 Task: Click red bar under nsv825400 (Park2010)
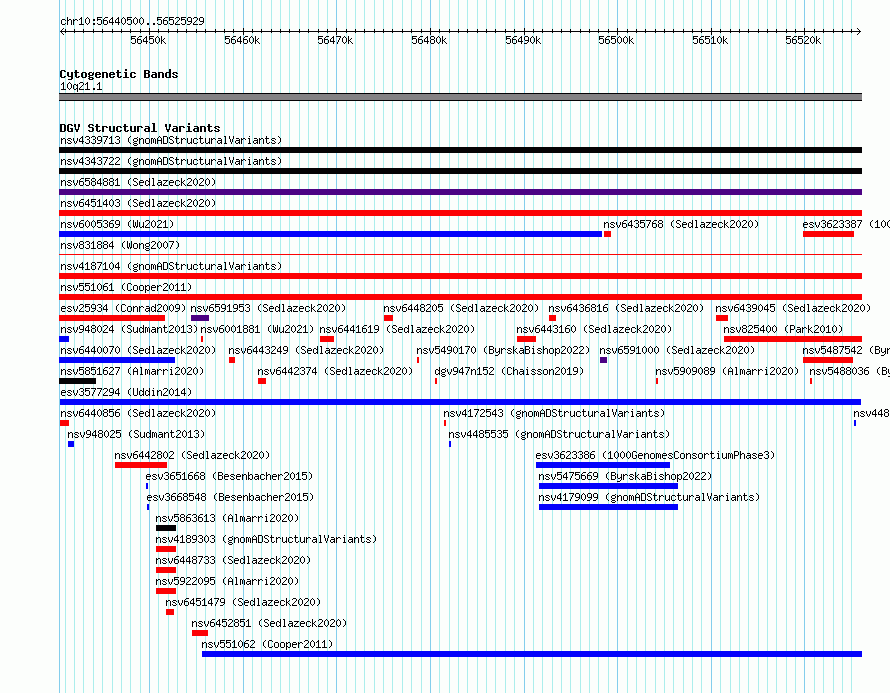coord(793,339)
